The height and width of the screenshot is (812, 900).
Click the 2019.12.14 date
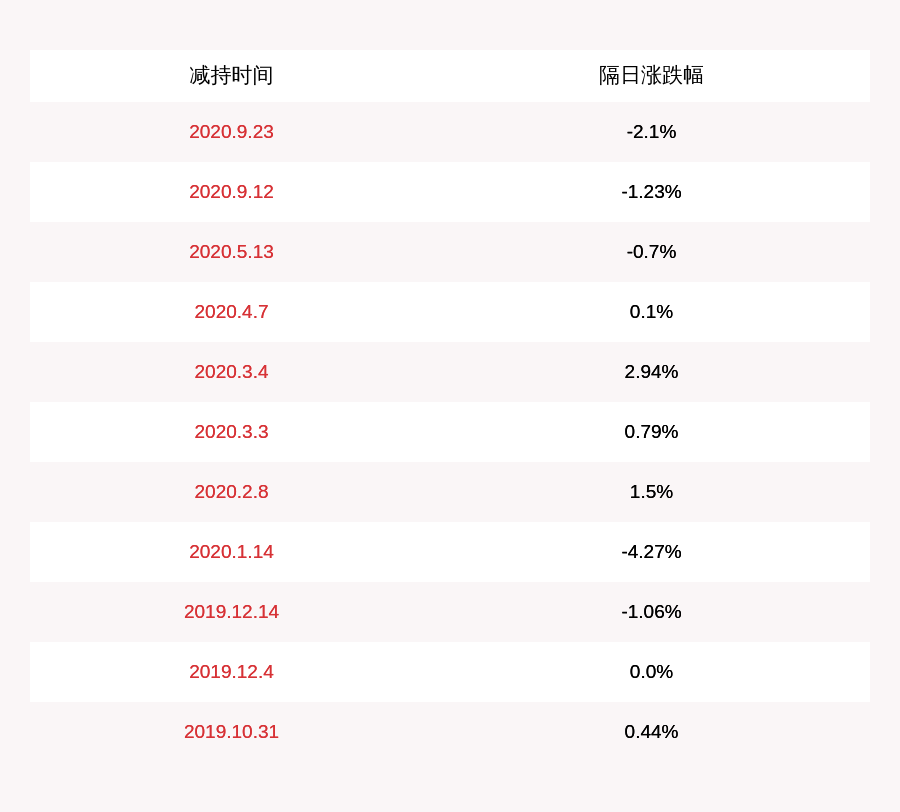click(x=231, y=611)
